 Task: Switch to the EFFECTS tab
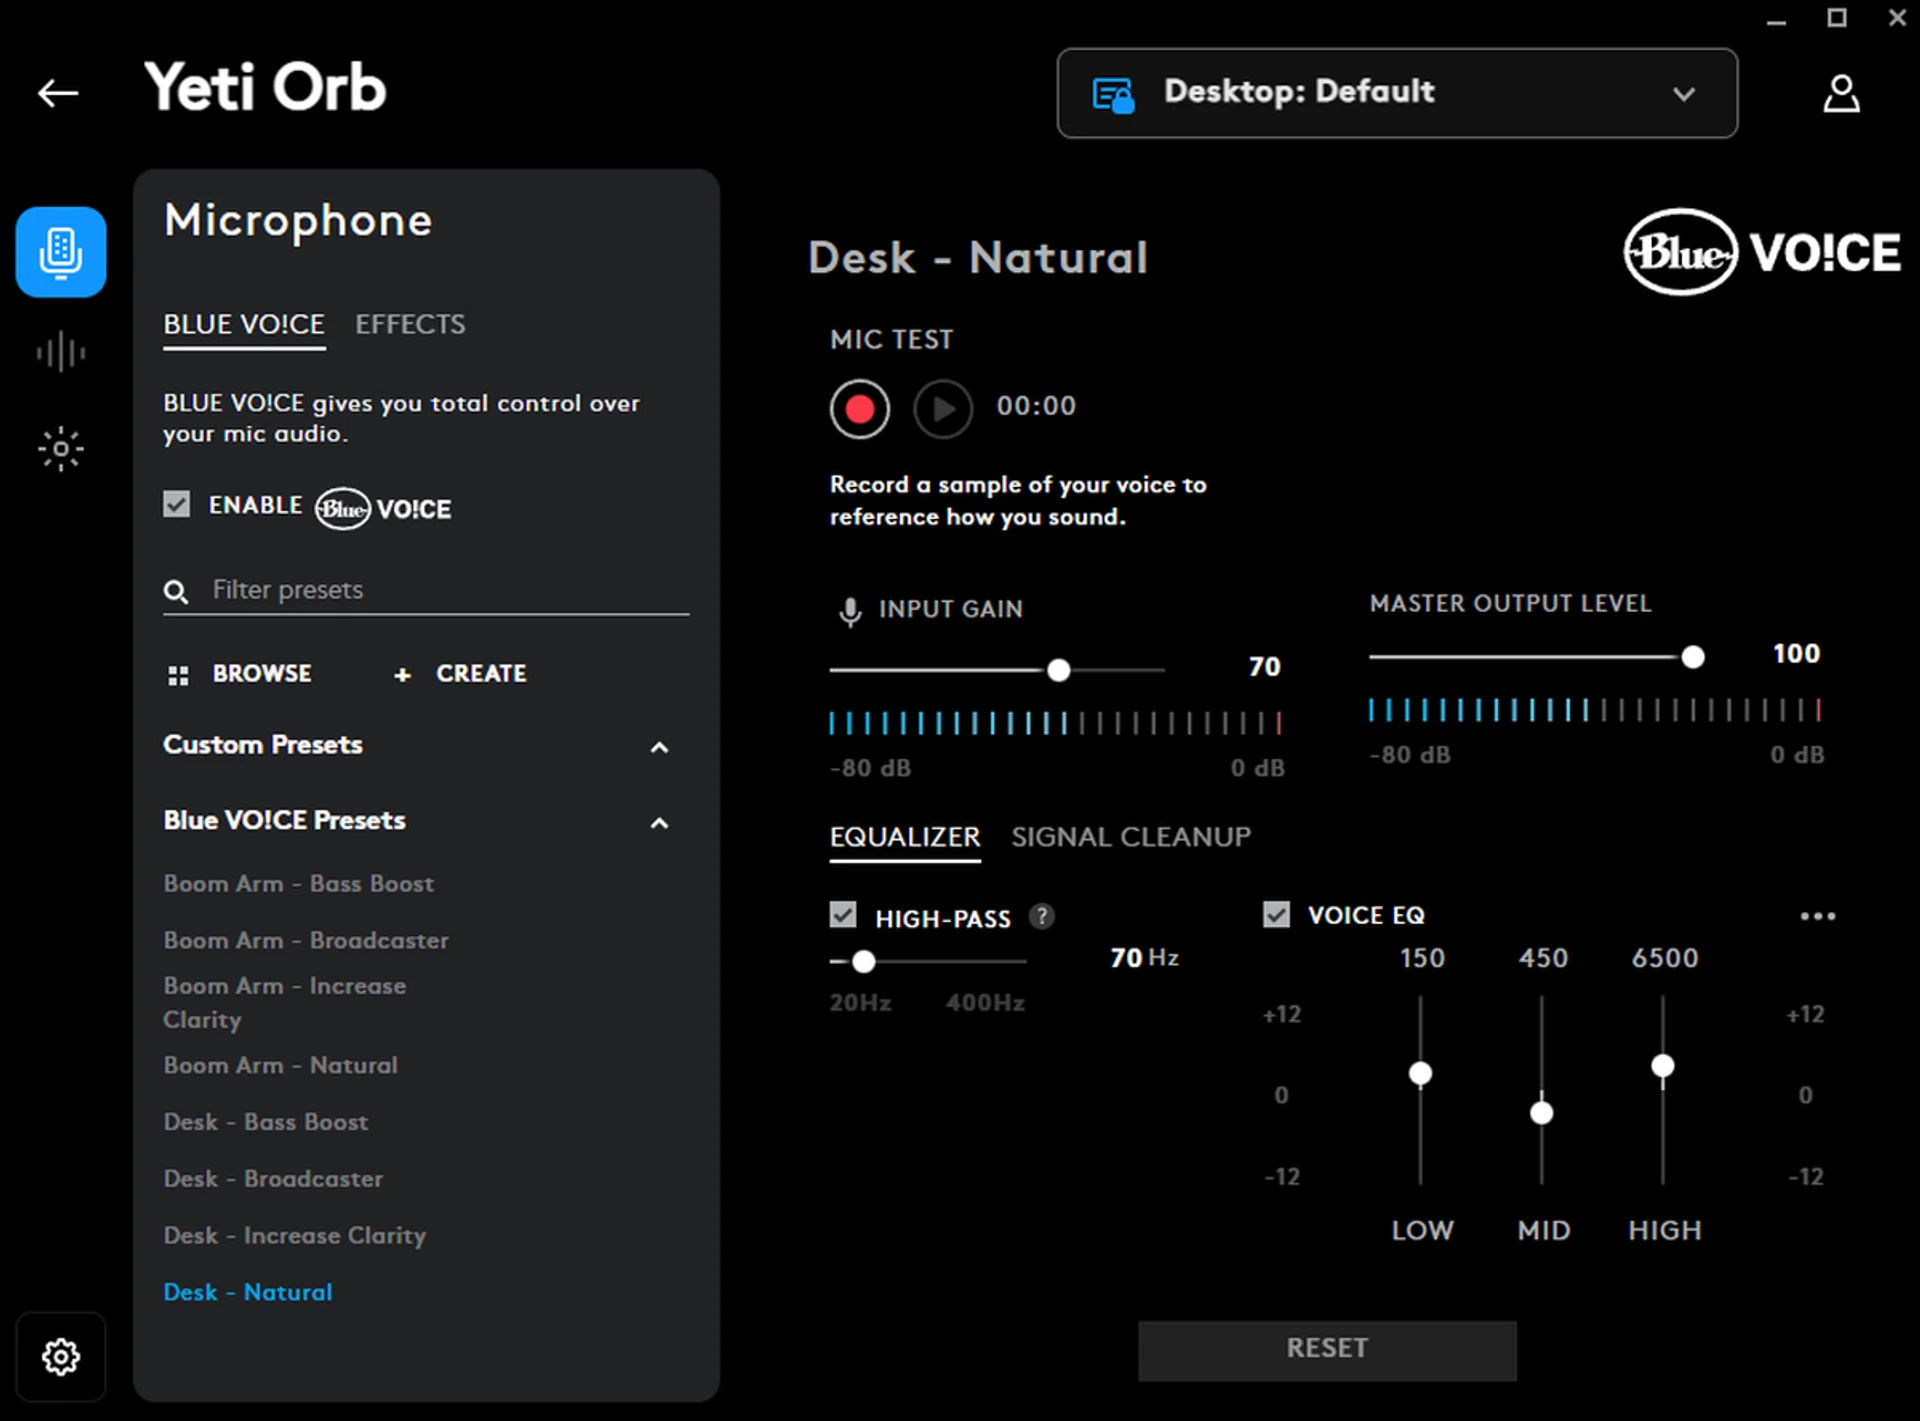point(410,324)
